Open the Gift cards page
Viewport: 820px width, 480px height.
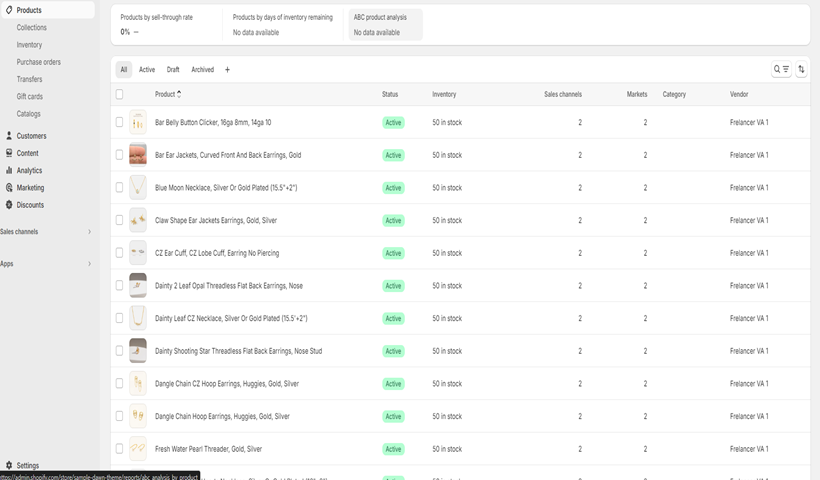(30, 97)
